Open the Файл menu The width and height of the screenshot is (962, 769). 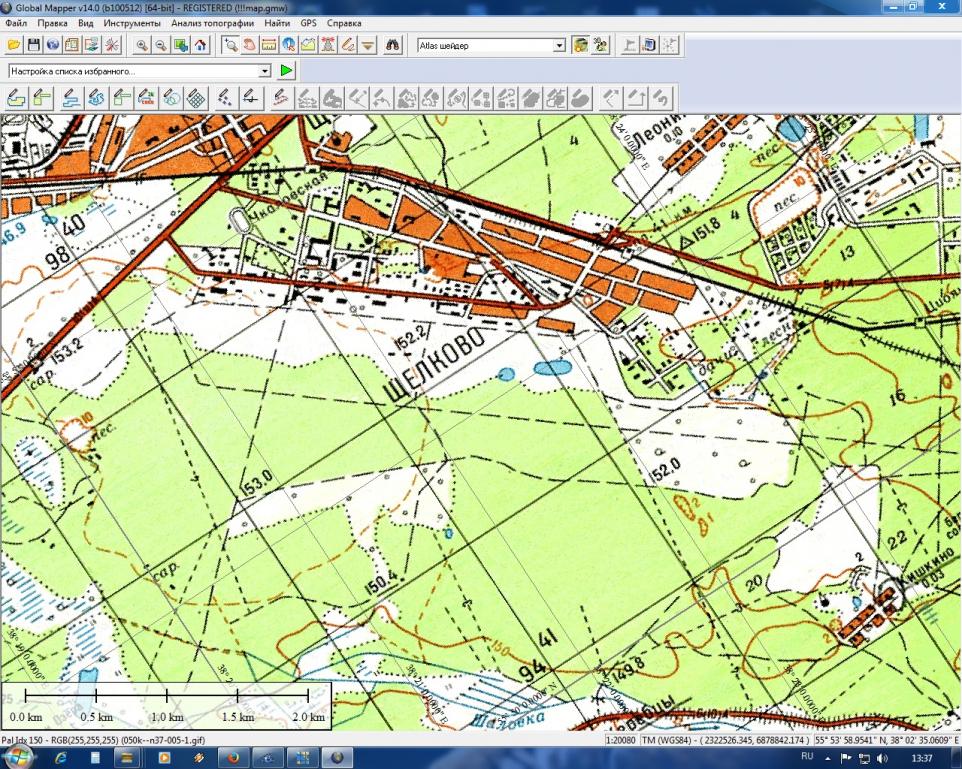point(16,22)
